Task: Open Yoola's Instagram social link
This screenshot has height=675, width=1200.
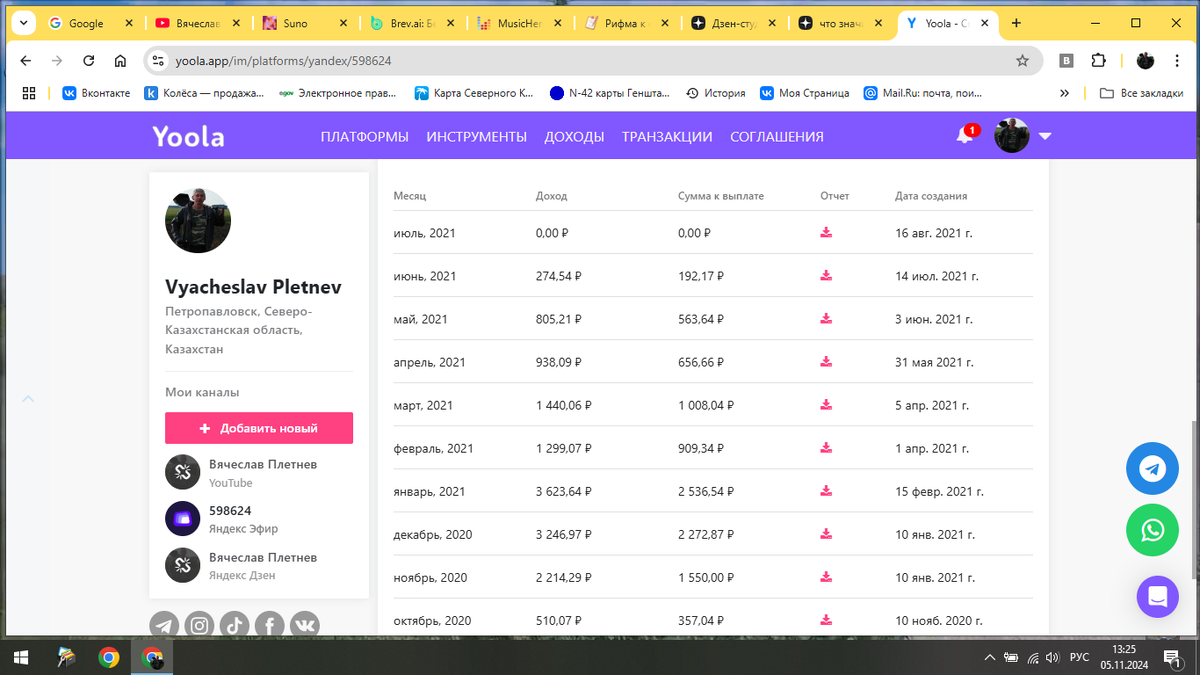Action: (x=200, y=626)
